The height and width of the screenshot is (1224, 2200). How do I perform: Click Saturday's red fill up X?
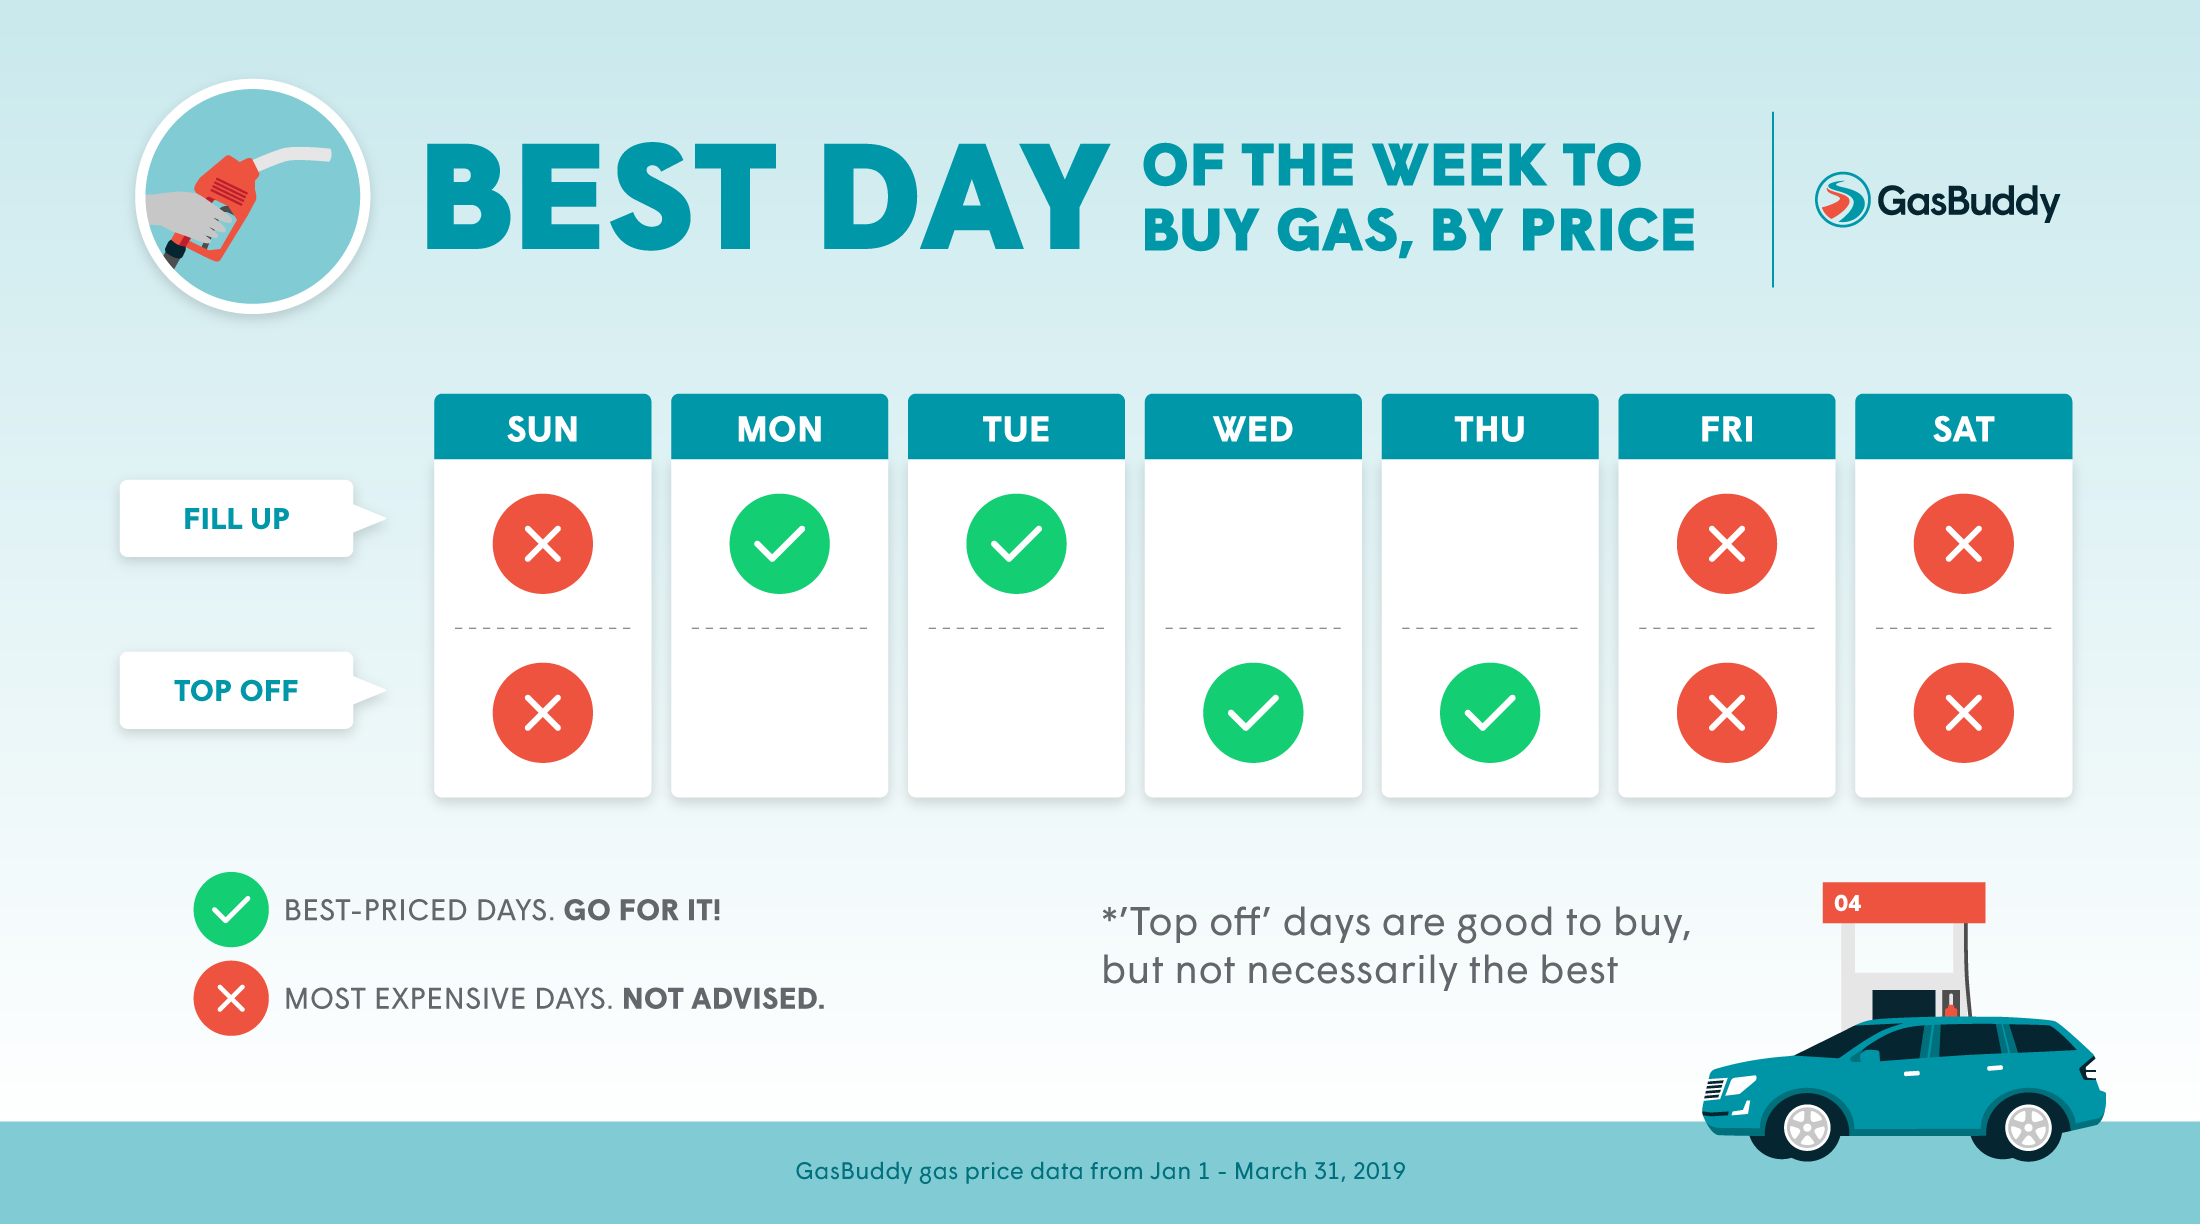pyautogui.click(x=1964, y=544)
